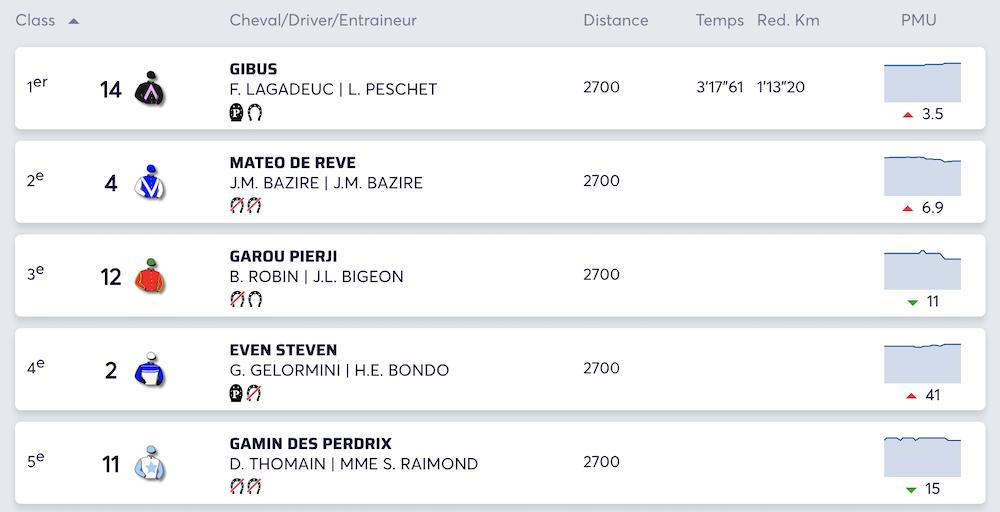The image size is (1000, 512).
Task: Click Gibus black jockey silk icon
Action: pyautogui.click(x=149, y=89)
